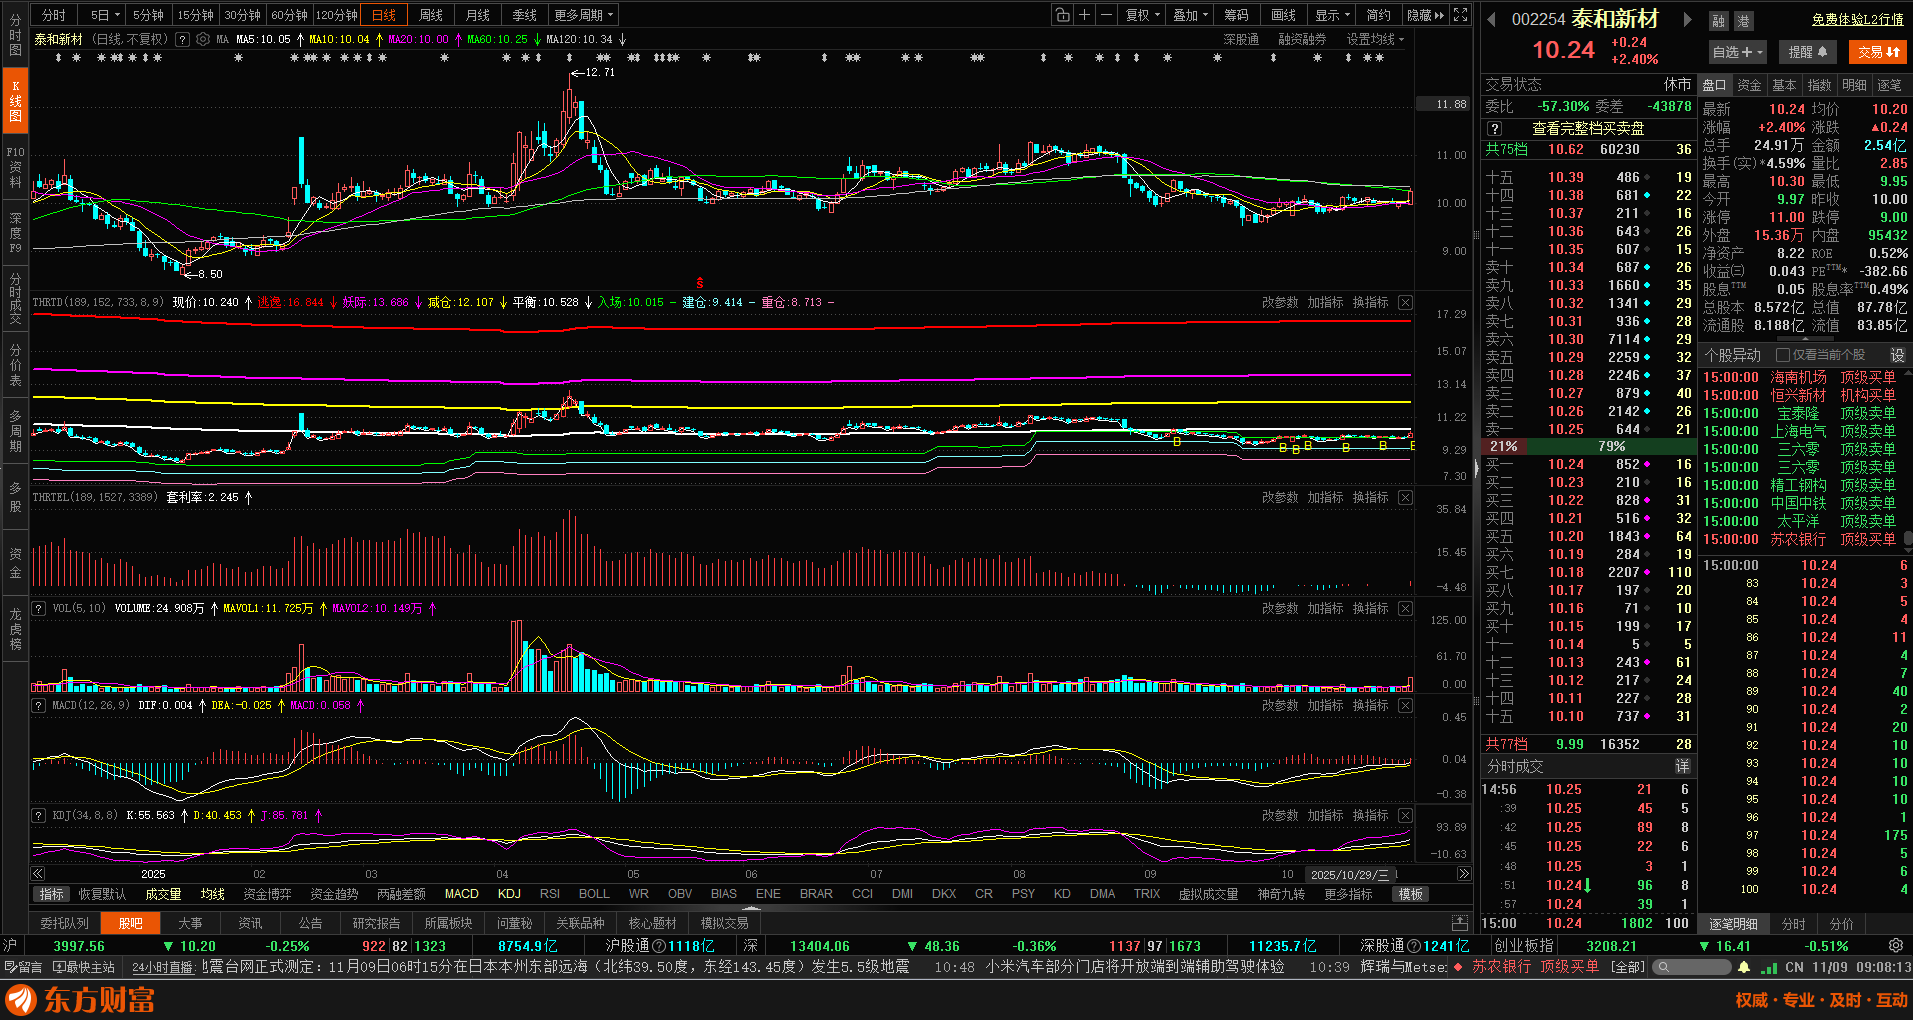The height and width of the screenshot is (1020, 1913).
Task: Click the chart lock icon
Action: pyautogui.click(x=1062, y=15)
